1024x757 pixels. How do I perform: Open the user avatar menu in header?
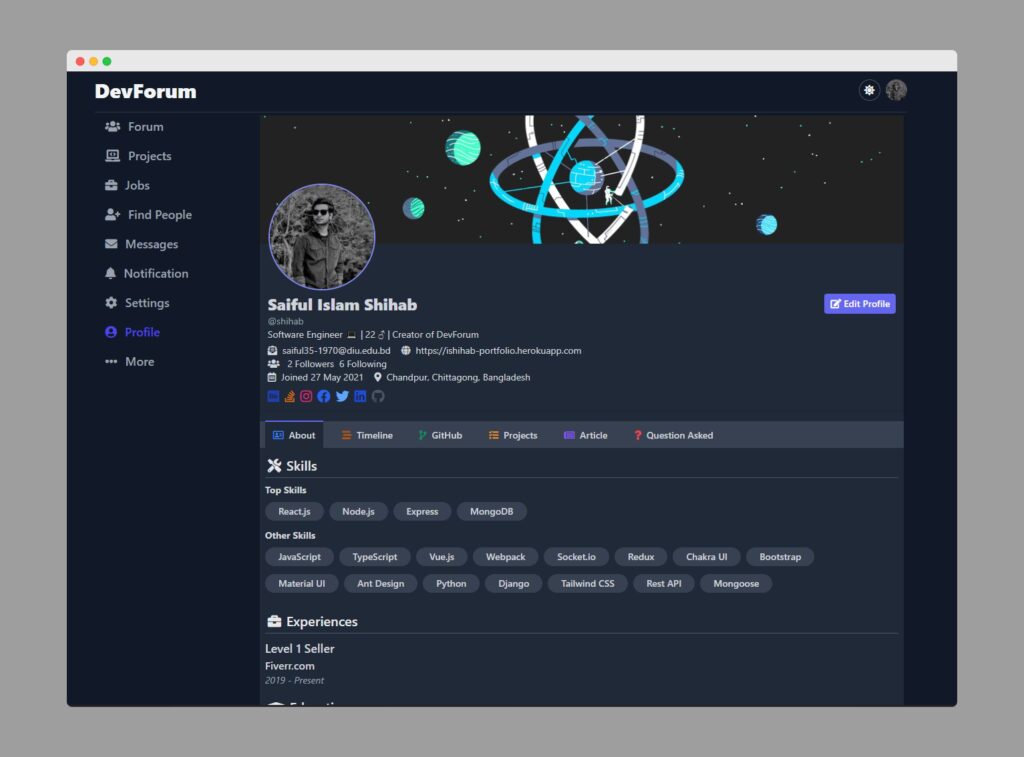896,90
